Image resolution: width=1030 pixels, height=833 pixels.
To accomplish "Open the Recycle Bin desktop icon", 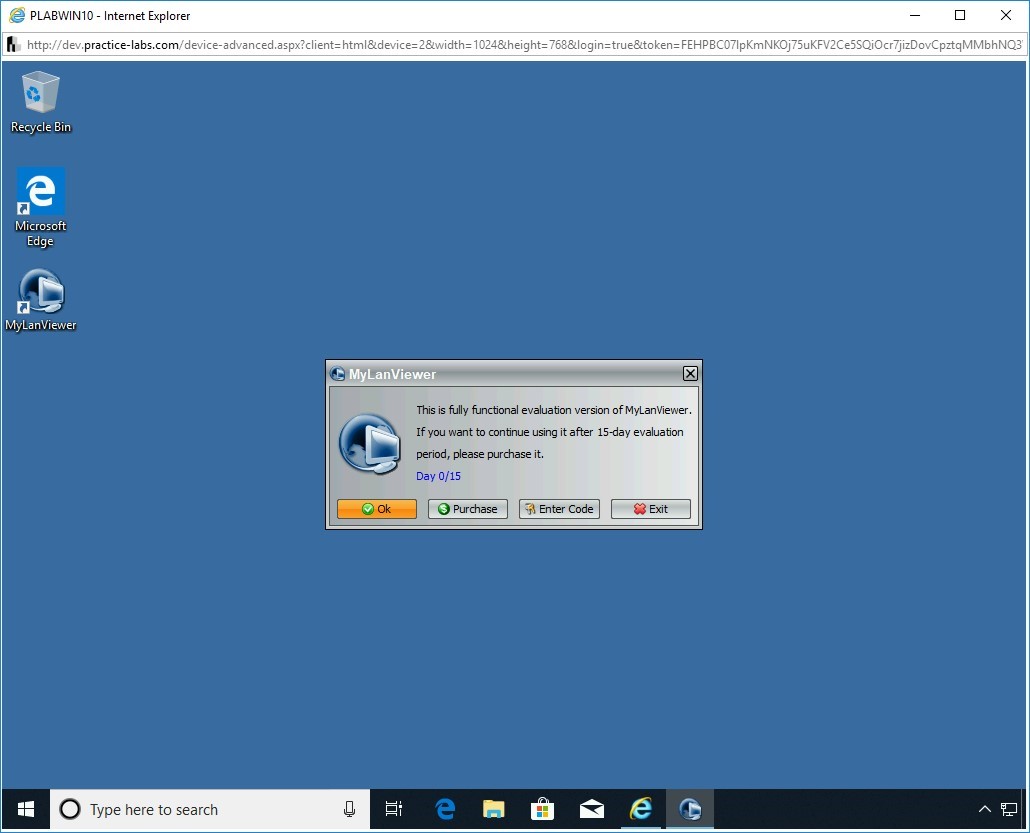I will (x=41, y=101).
